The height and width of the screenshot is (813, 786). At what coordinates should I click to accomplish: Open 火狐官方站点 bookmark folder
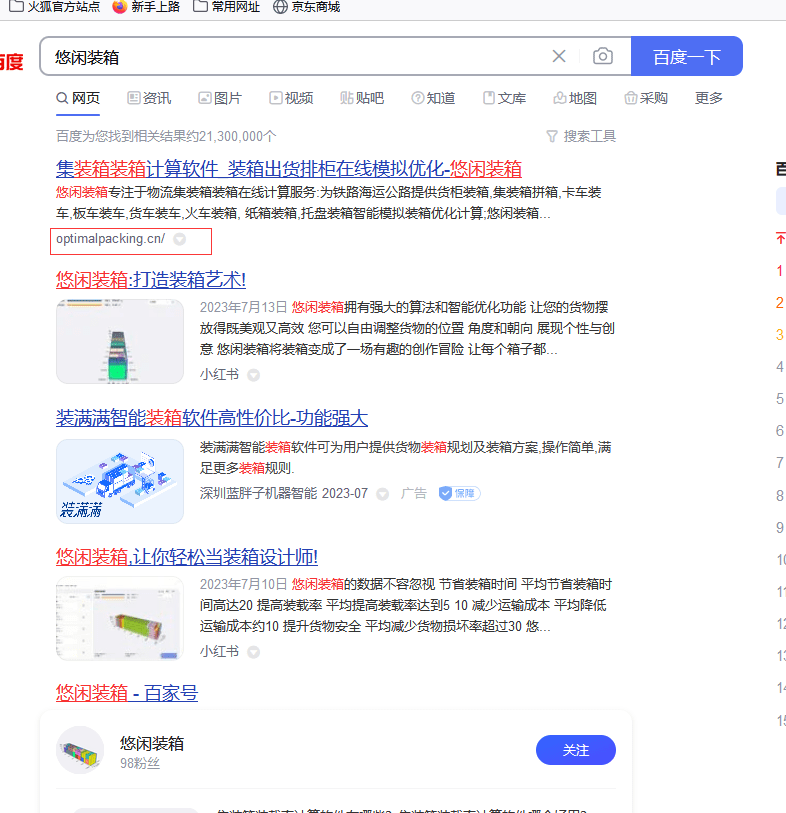point(55,7)
